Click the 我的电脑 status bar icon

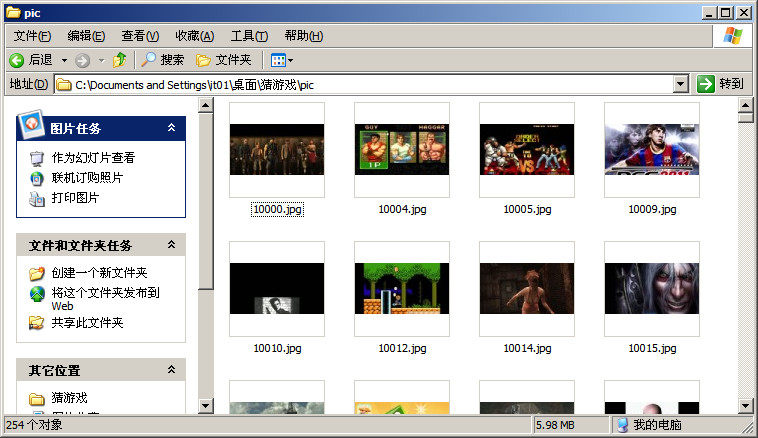click(624, 425)
